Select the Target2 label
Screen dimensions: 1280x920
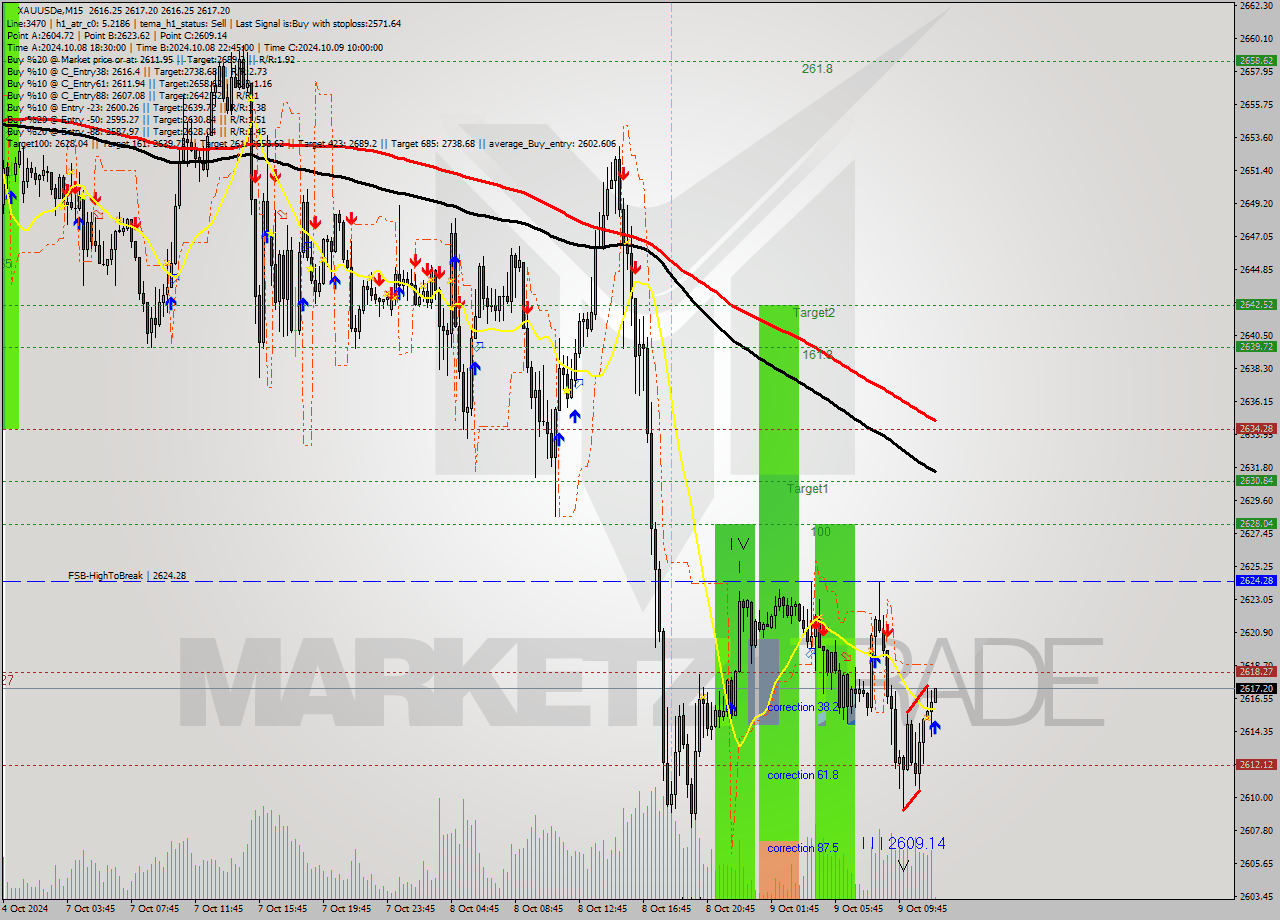pyautogui.click(x=814, y=313)
